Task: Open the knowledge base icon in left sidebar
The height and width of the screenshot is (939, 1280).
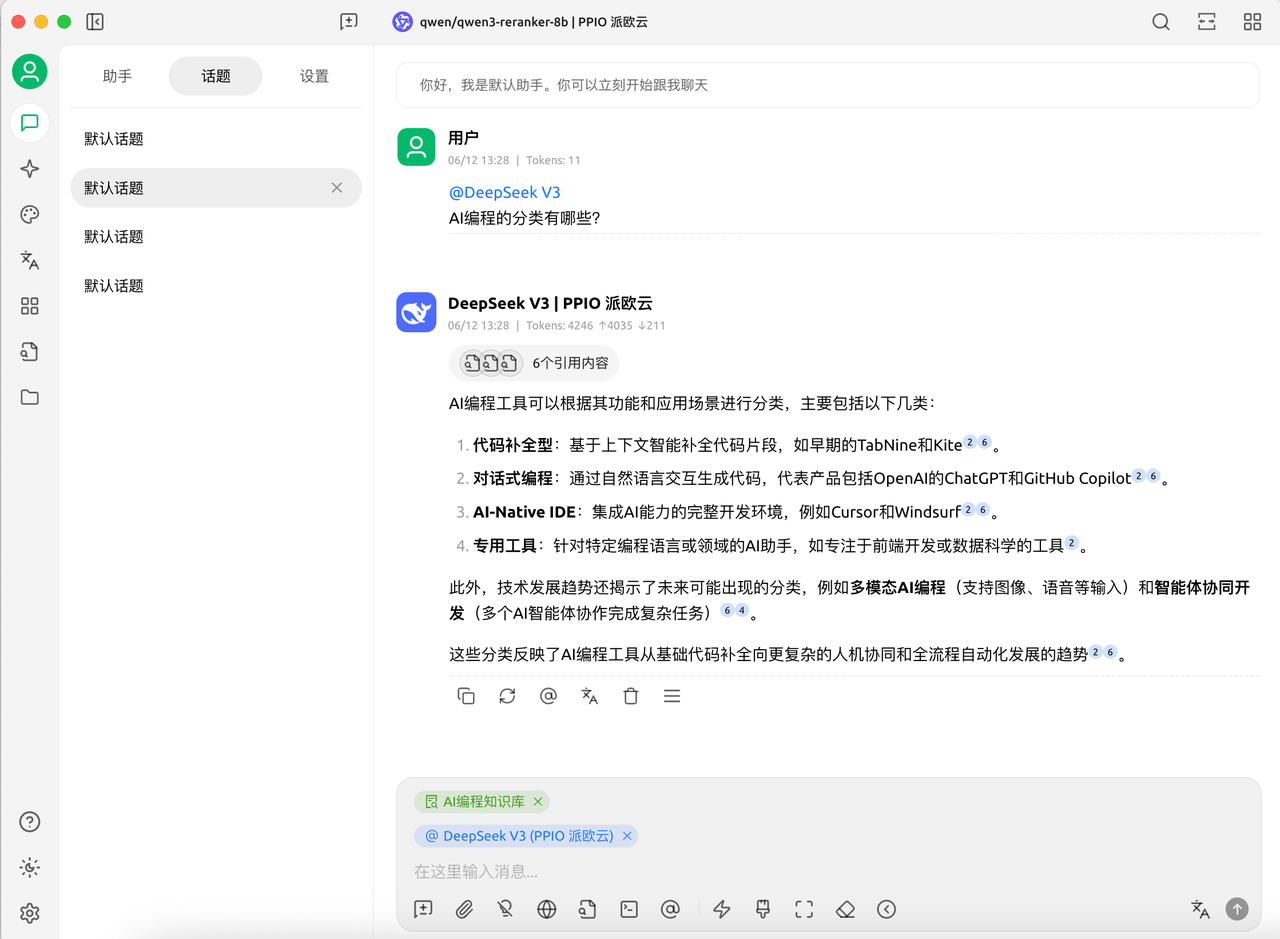Action: (x=29, y=352)
